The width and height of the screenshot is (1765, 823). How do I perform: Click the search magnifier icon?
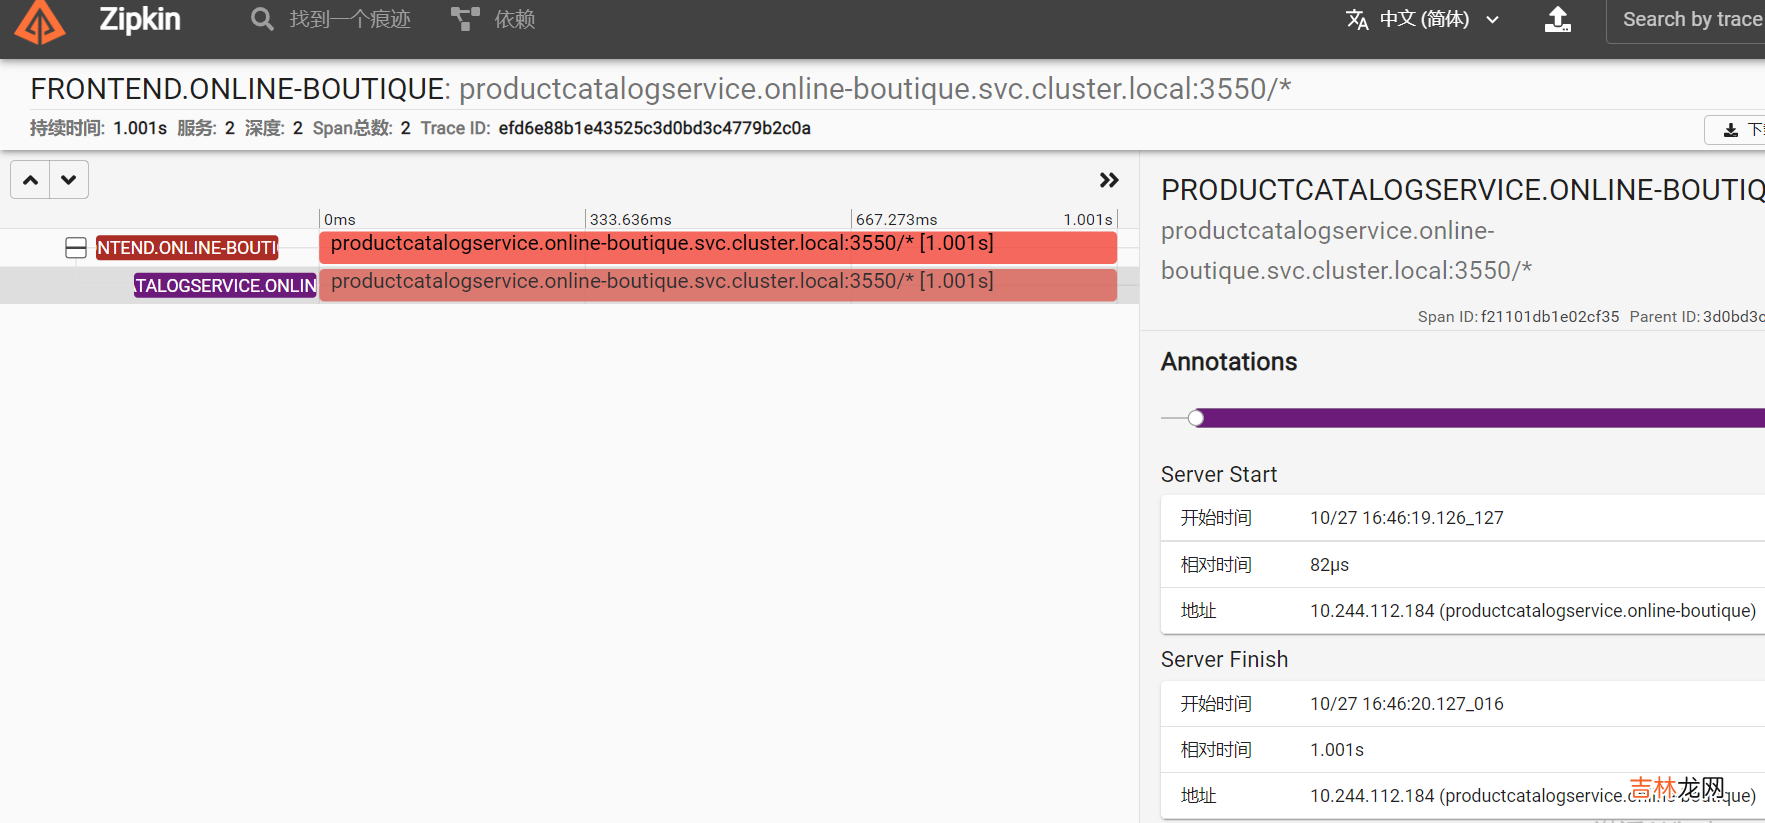click(x=262, y=20)
